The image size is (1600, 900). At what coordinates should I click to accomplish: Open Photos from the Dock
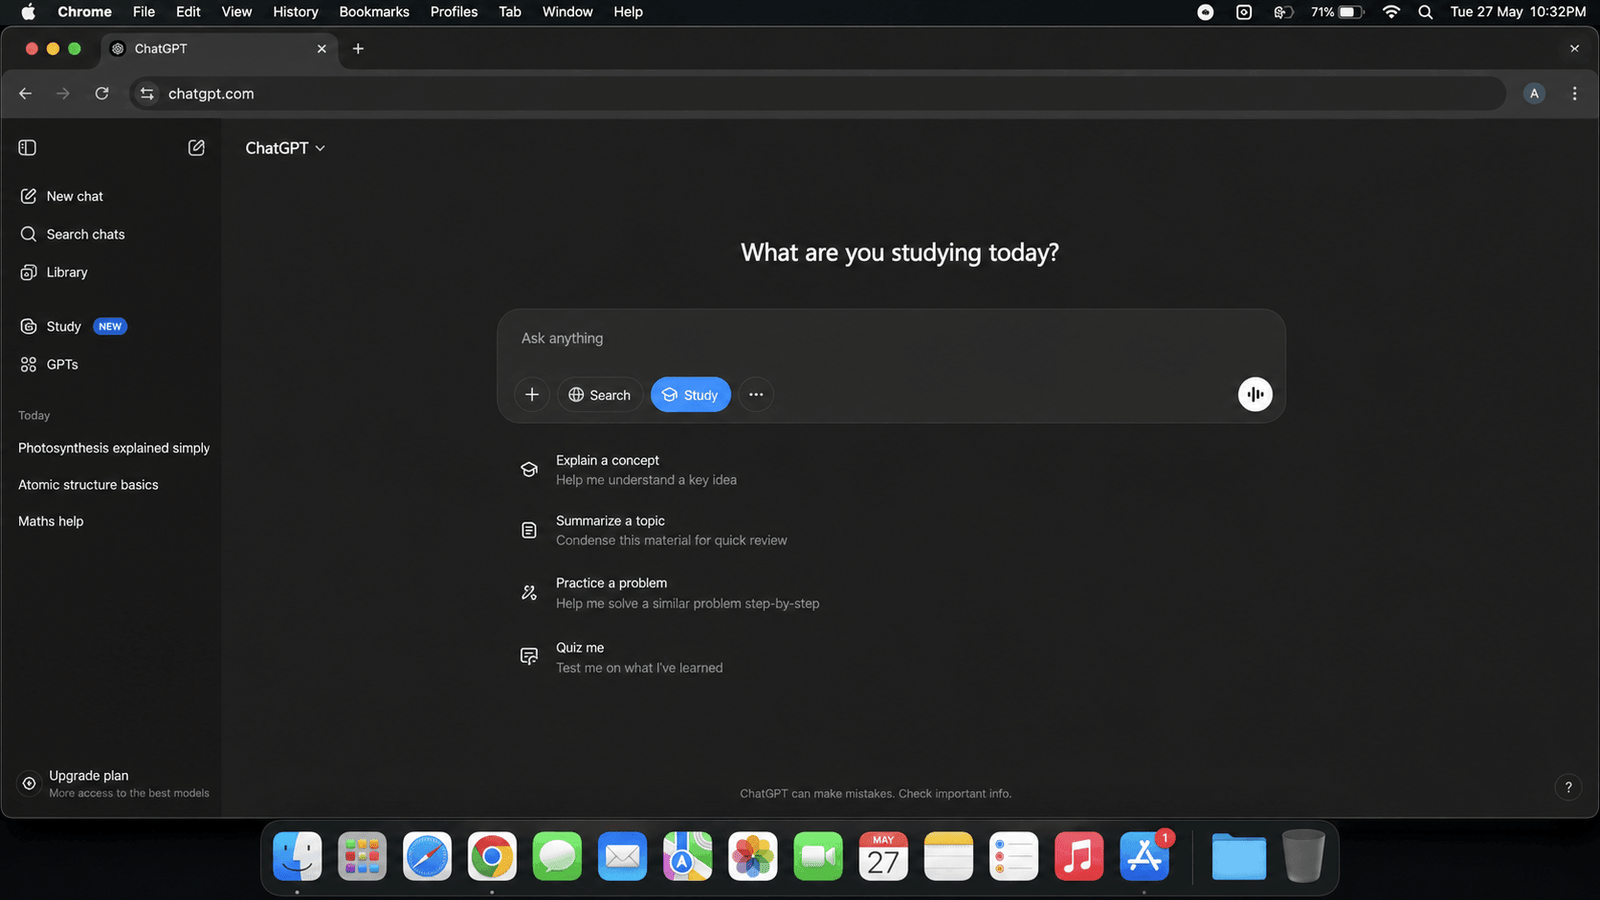[x=753, y=856]
